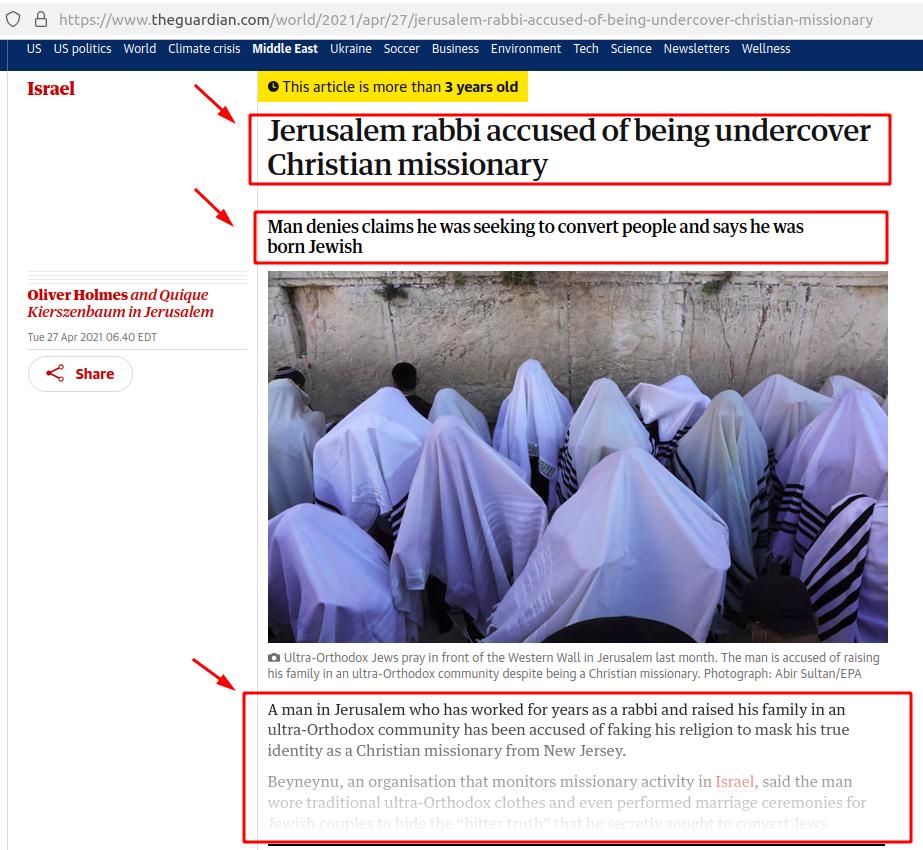
Task: Open the Middle East section
Action: coord(285,49)
